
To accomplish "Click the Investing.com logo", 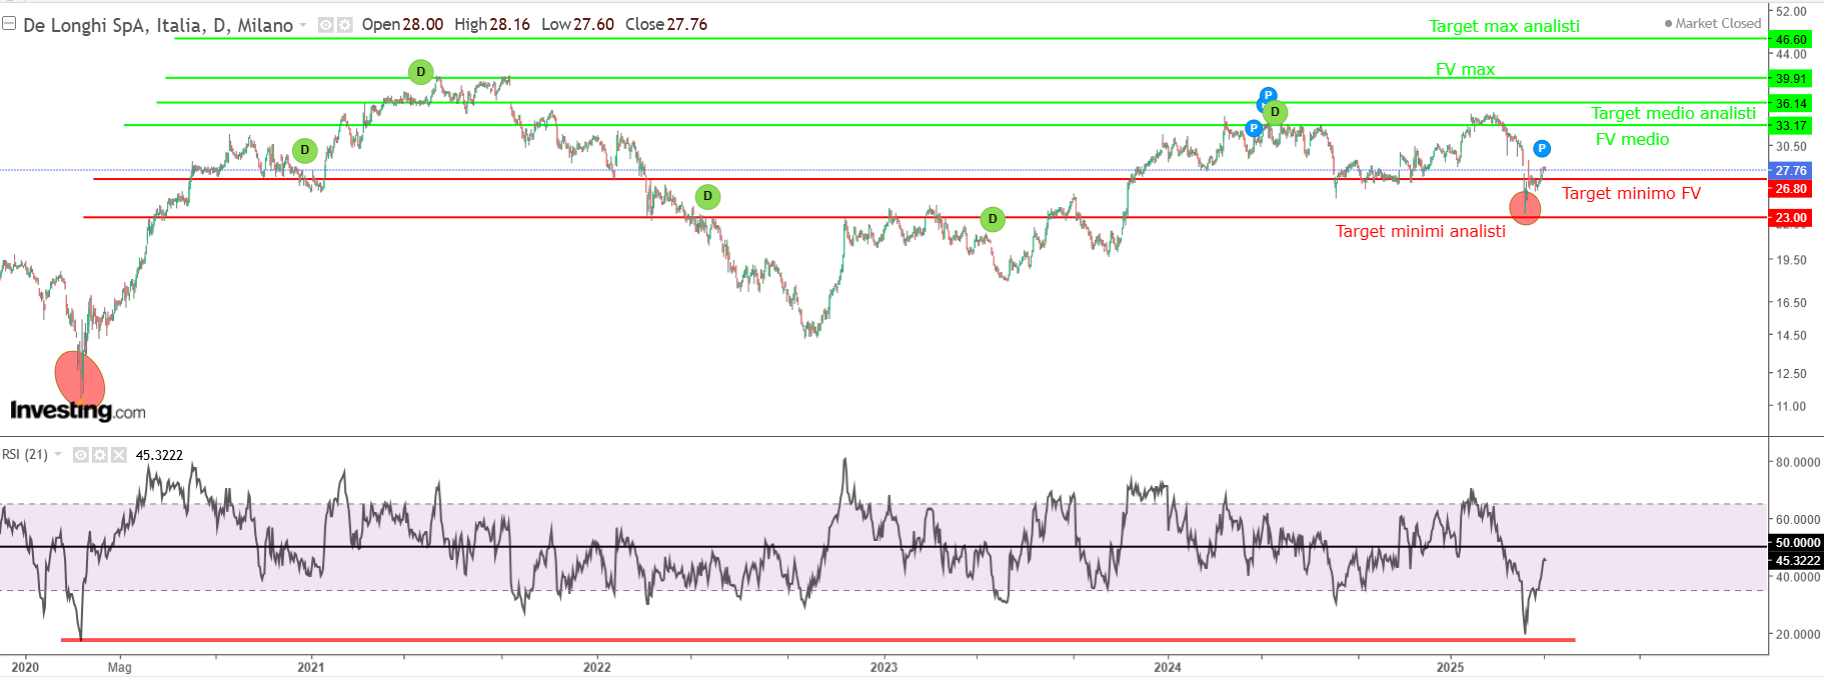I will tap(78, 411).
